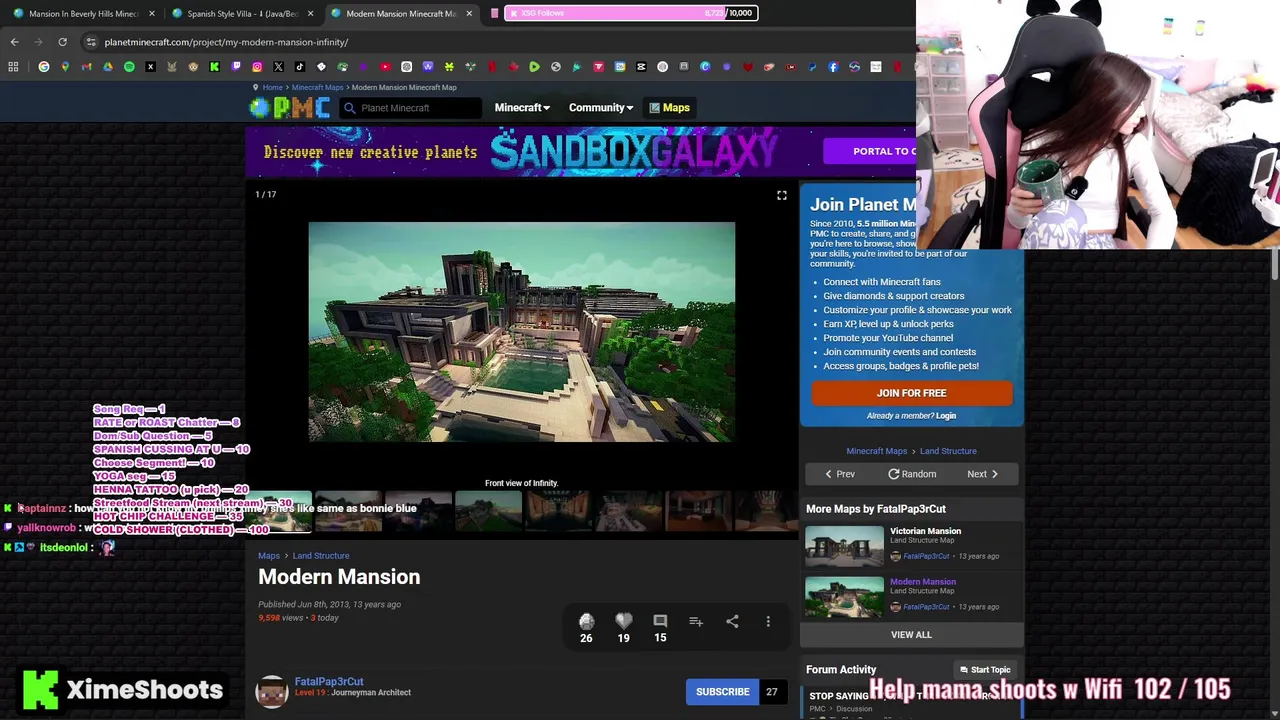Screen dimensions: 1280x720
Task: Expand the image gallery to fullscreen
Action: (x=782, y=195)
